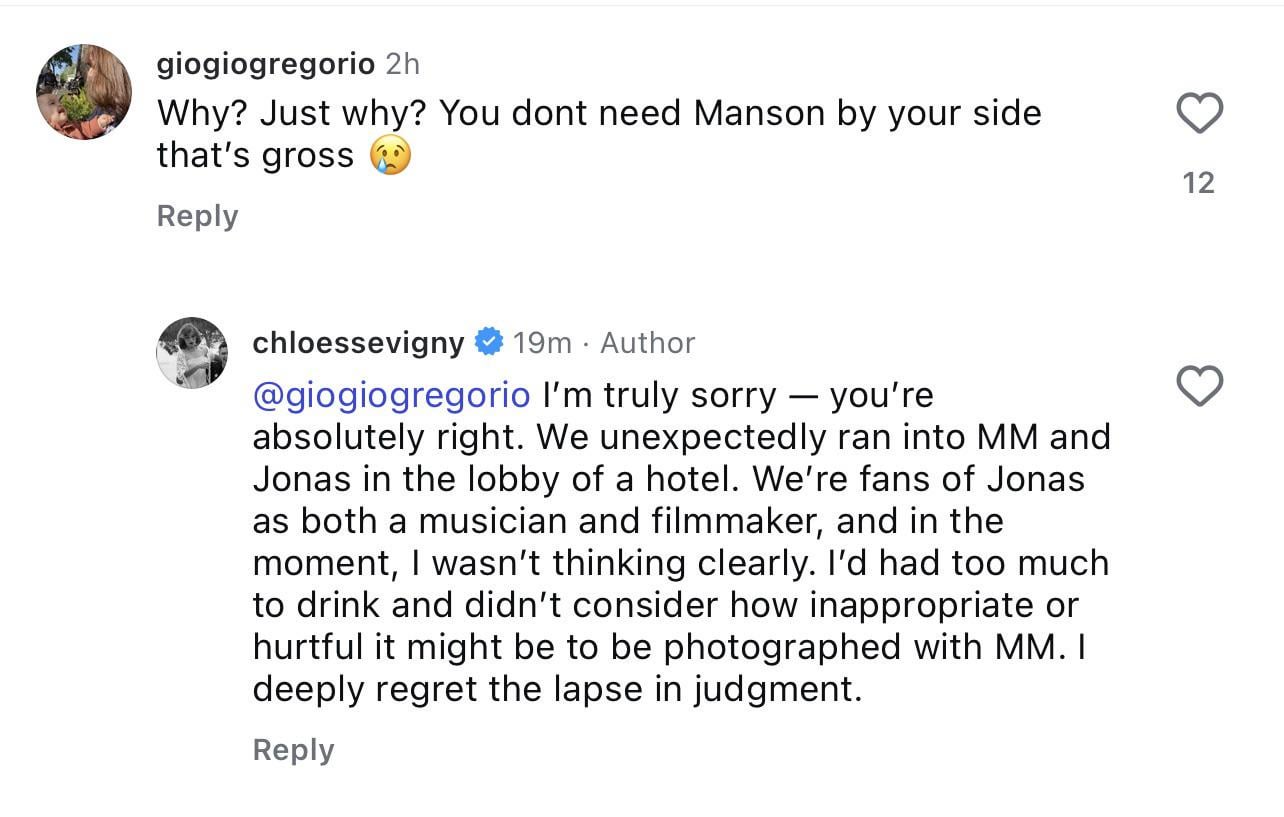Click the sentence mentioning 'lobby of a hotel'
This screenshot has width=1284, height=817.
coord(681,458)
